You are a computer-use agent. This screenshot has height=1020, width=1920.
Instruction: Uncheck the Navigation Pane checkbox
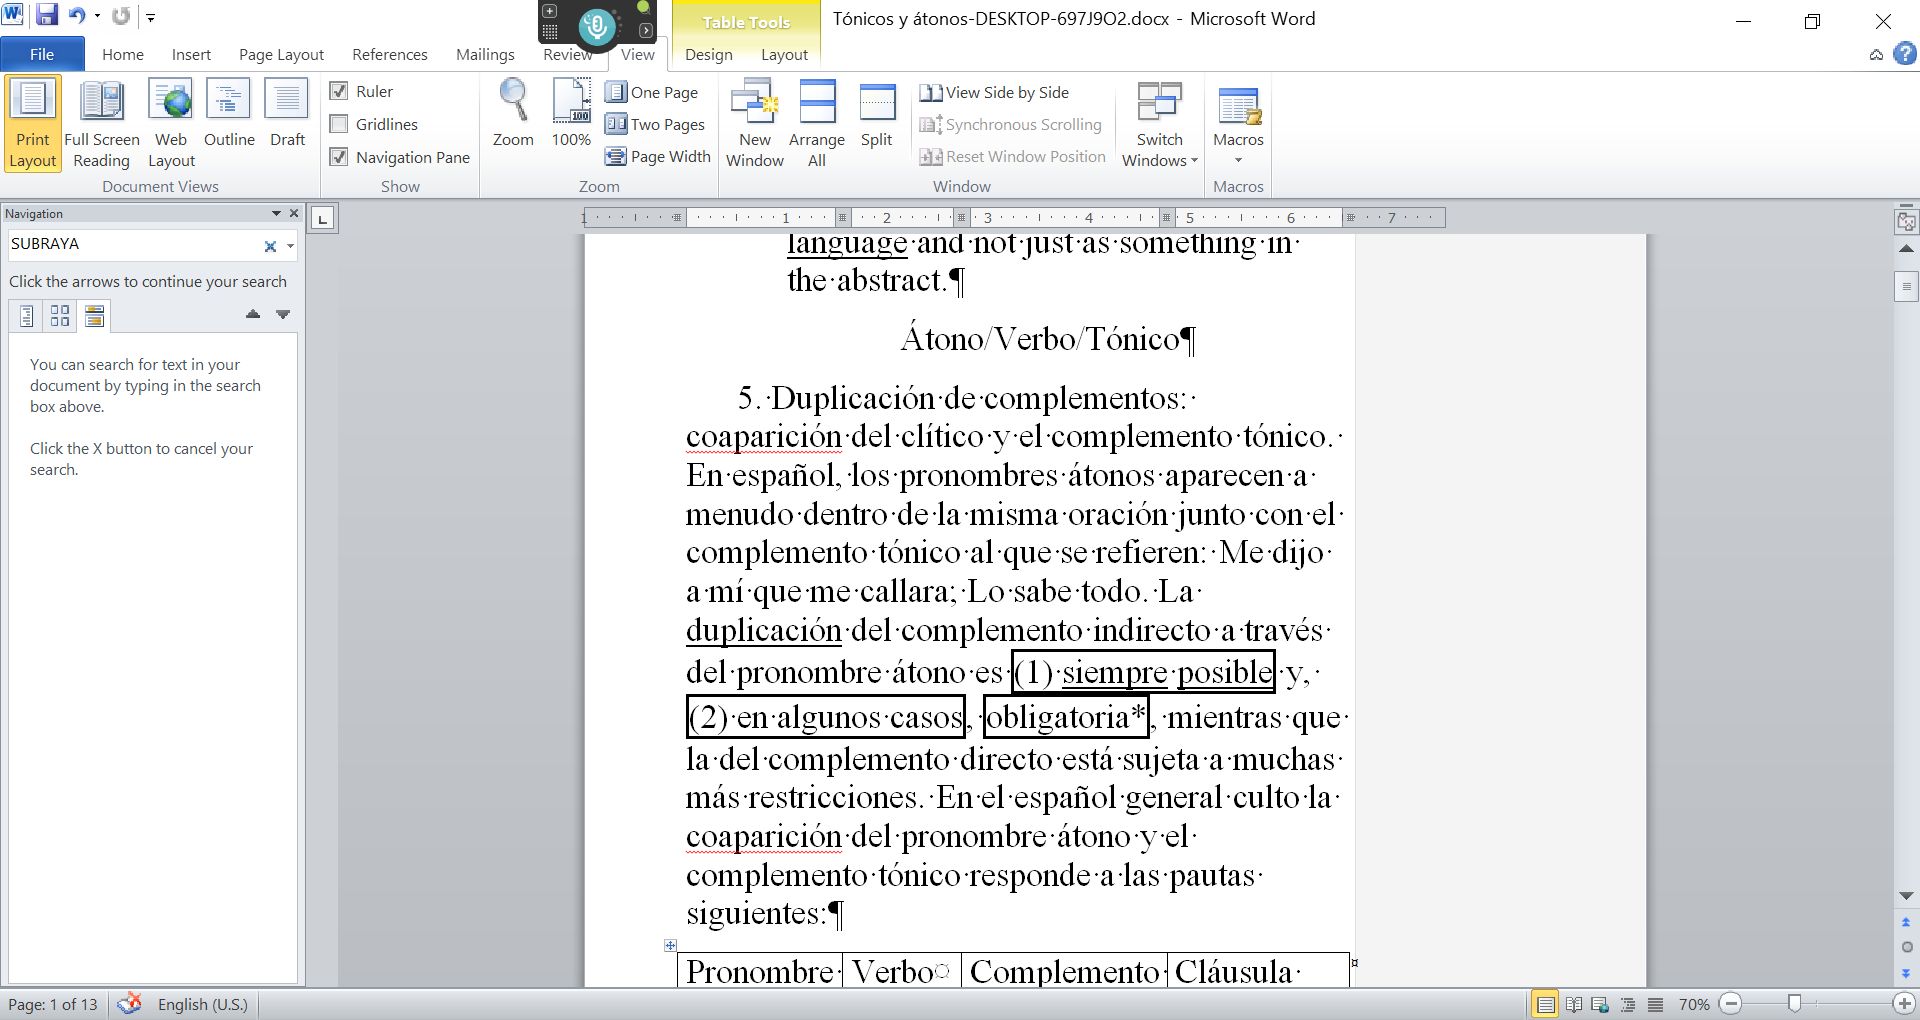[339, 157]
